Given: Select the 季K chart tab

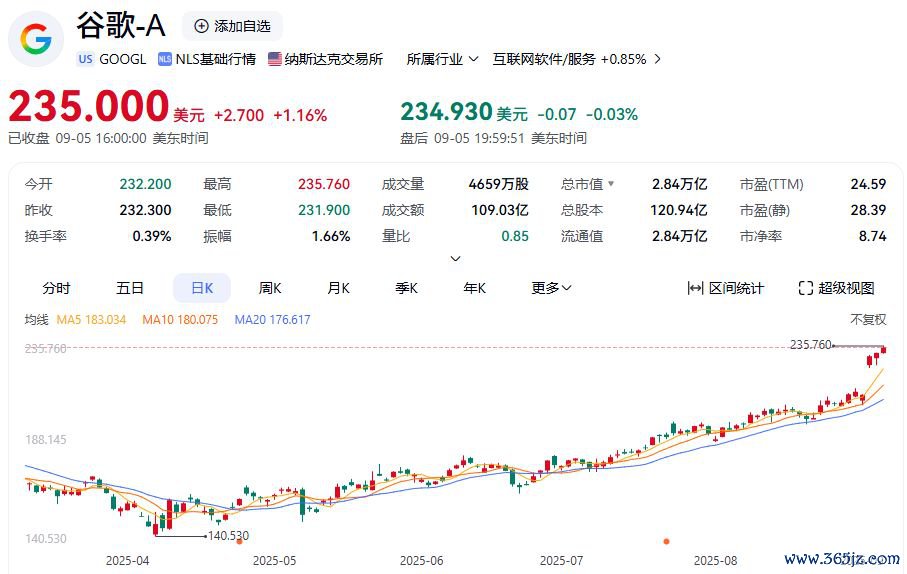Looking at the screenshot, I should point(406,288).
